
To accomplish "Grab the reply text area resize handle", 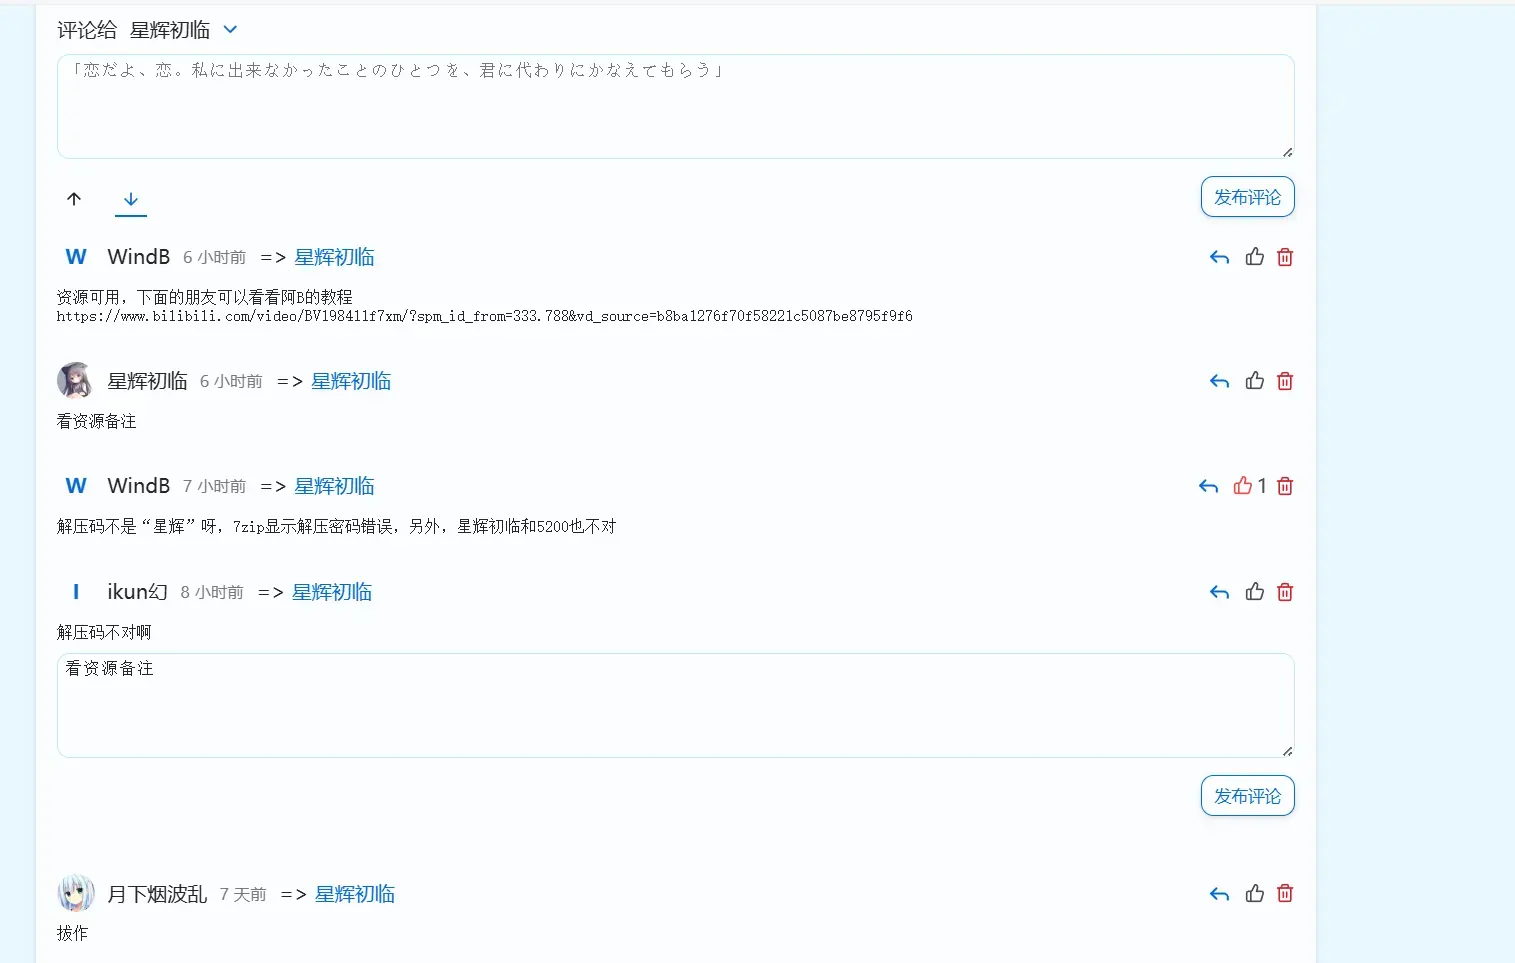I will [1287, 751].
